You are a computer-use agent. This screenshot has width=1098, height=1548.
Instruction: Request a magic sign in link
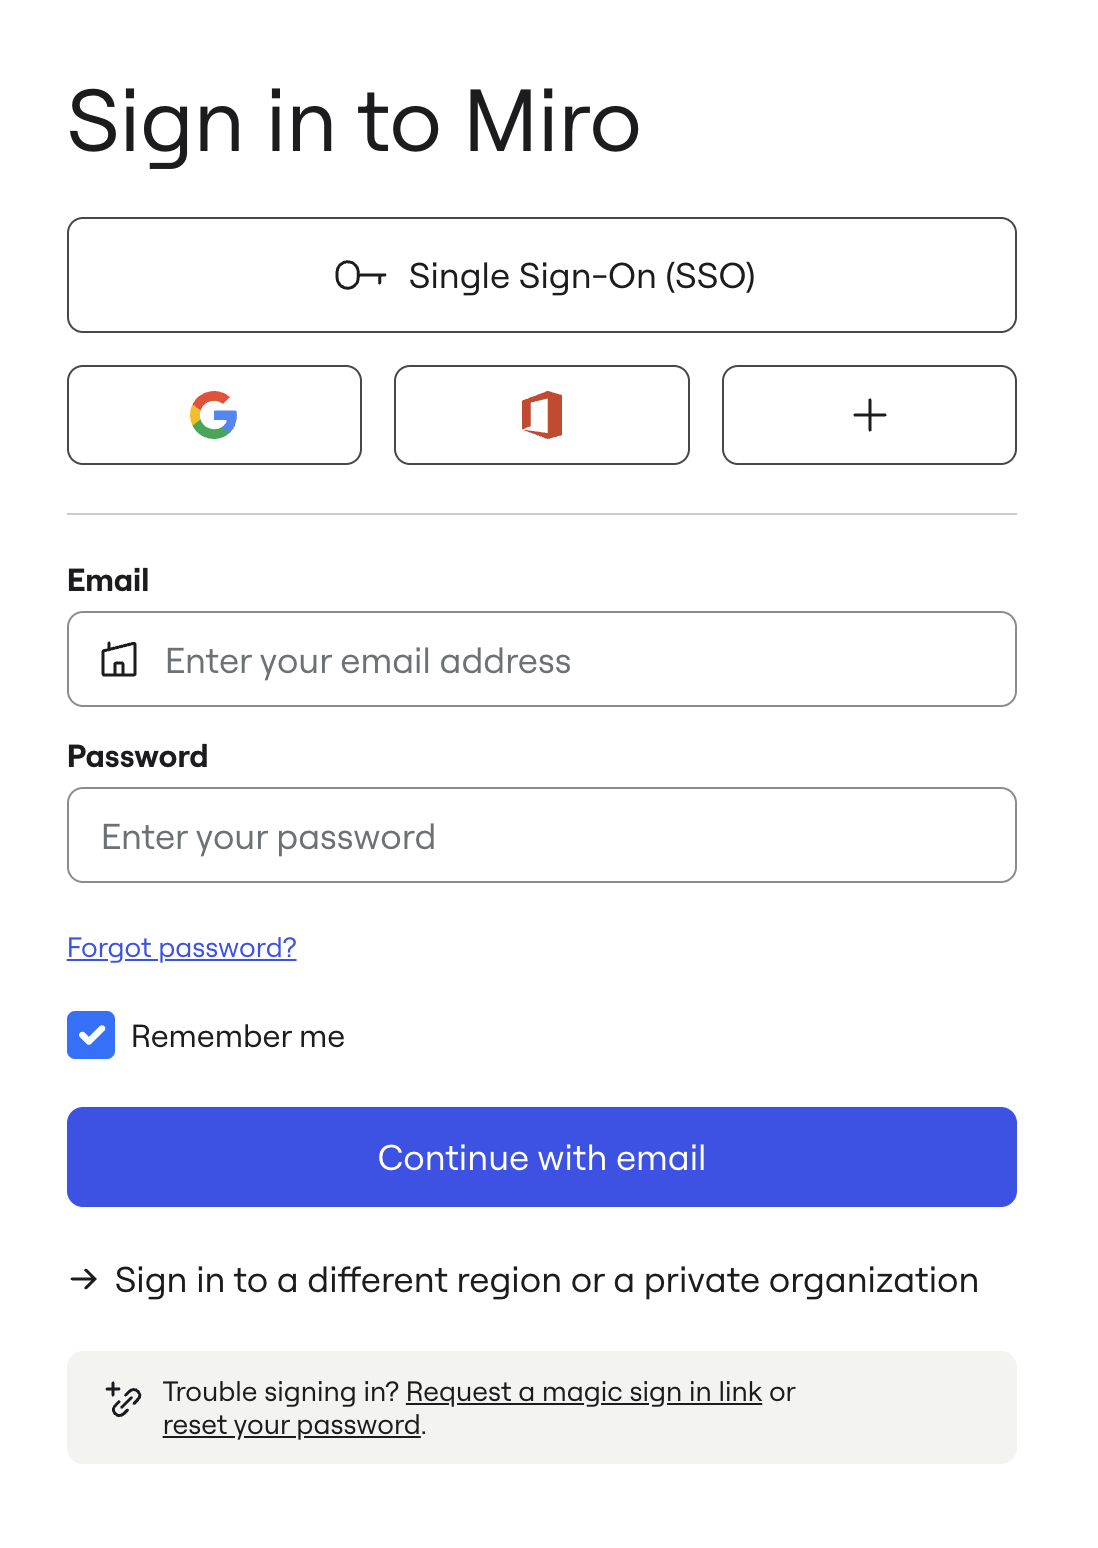pos(584,1391)
